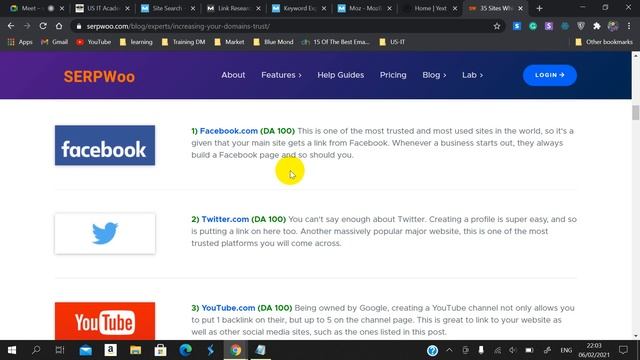Open the Chrome extensions puzzle icon
The height and width of the screenshot is (360, 640).
(x=597, y=26)
